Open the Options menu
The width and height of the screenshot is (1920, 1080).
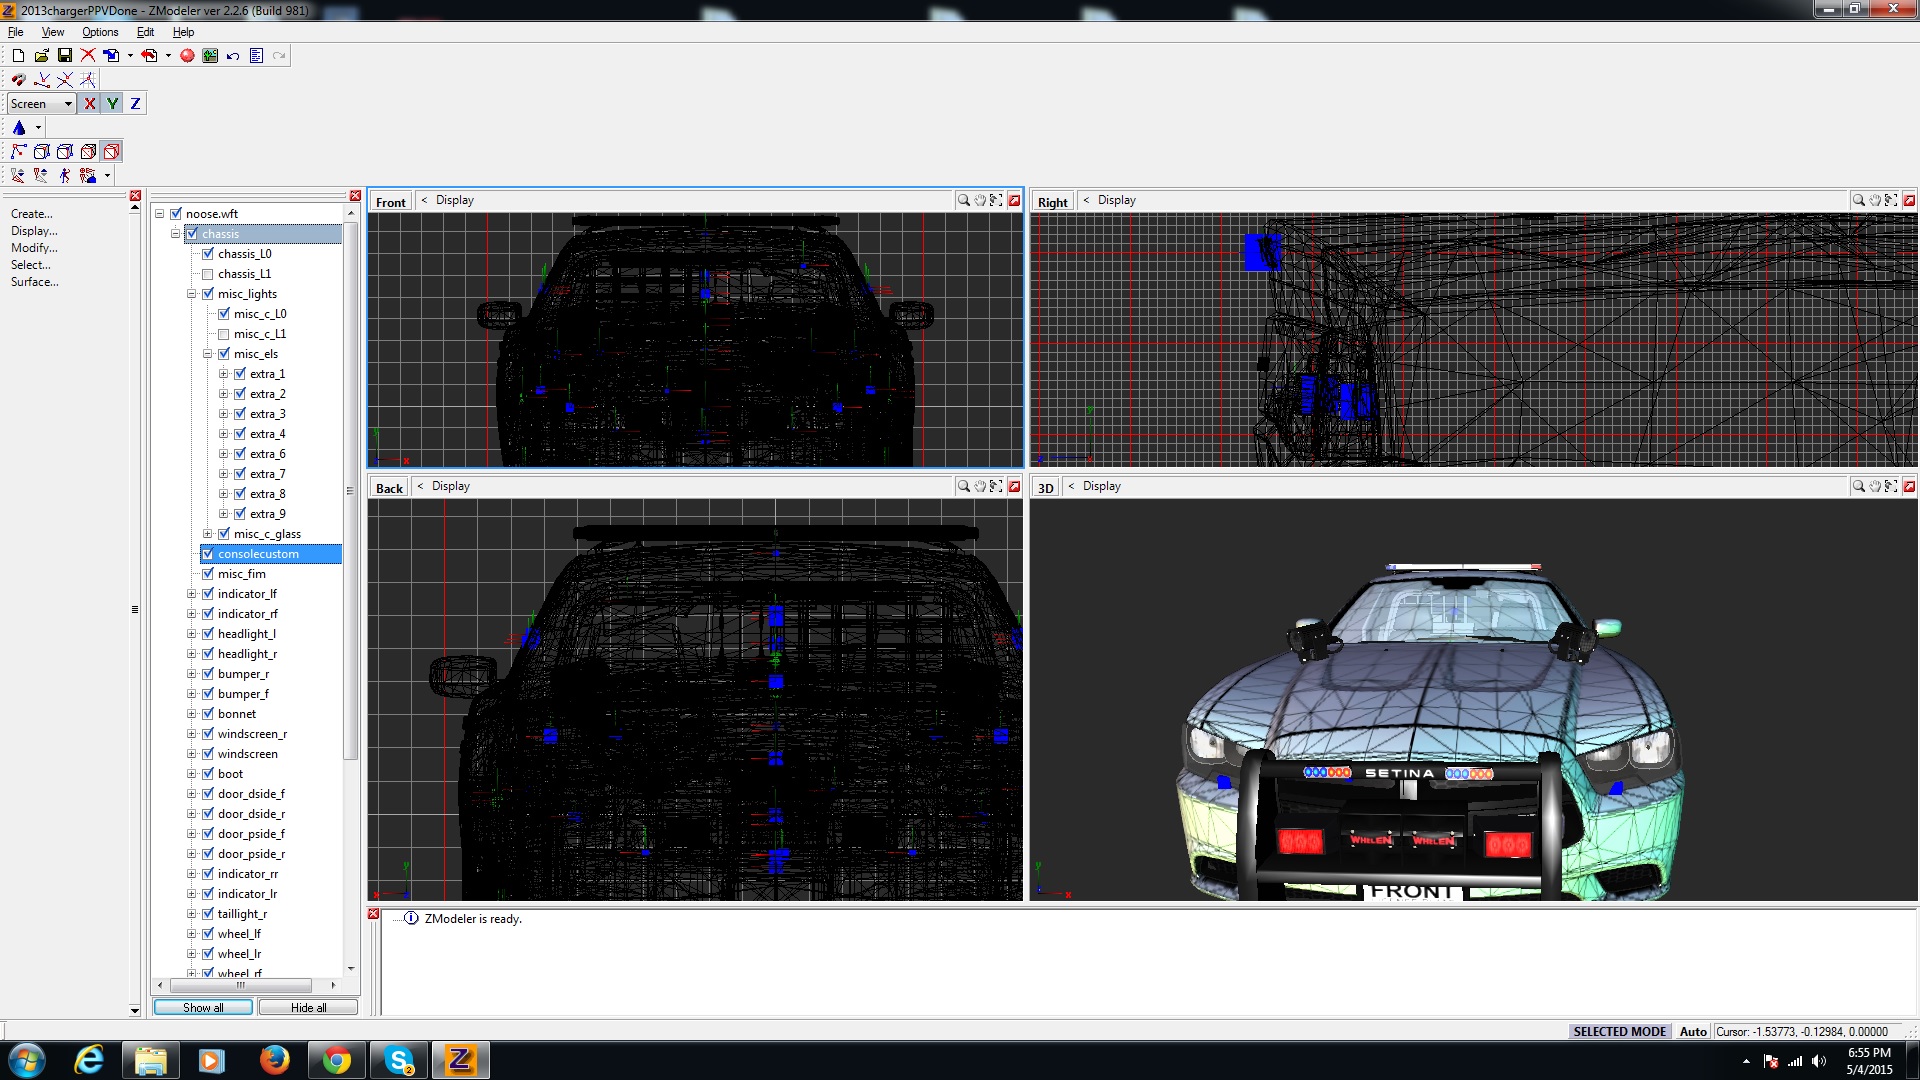100,32
